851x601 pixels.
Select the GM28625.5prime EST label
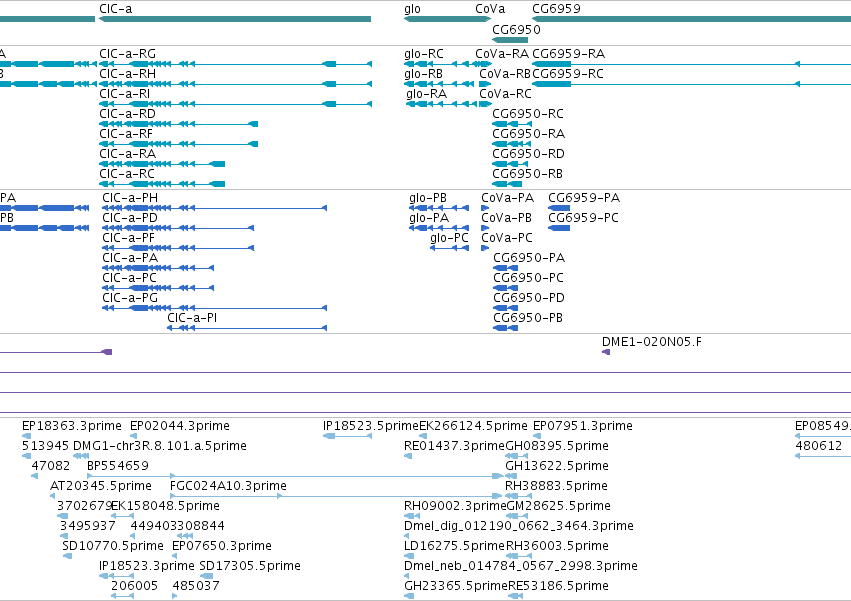(x=558, y=507)
